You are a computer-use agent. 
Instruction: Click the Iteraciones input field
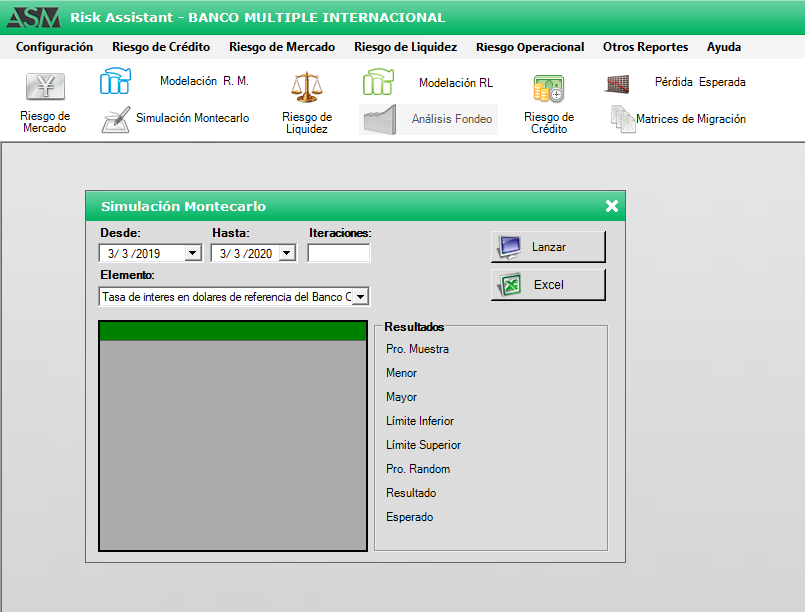[x=338, y=254]
